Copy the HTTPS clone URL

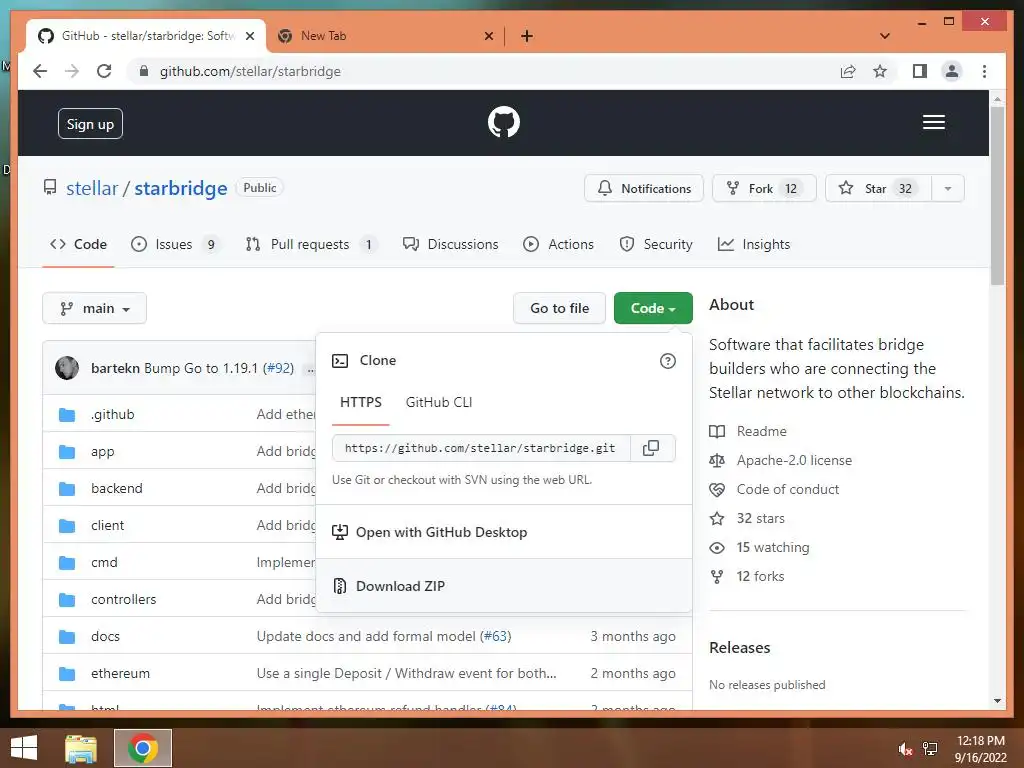[x=651, y=448]
